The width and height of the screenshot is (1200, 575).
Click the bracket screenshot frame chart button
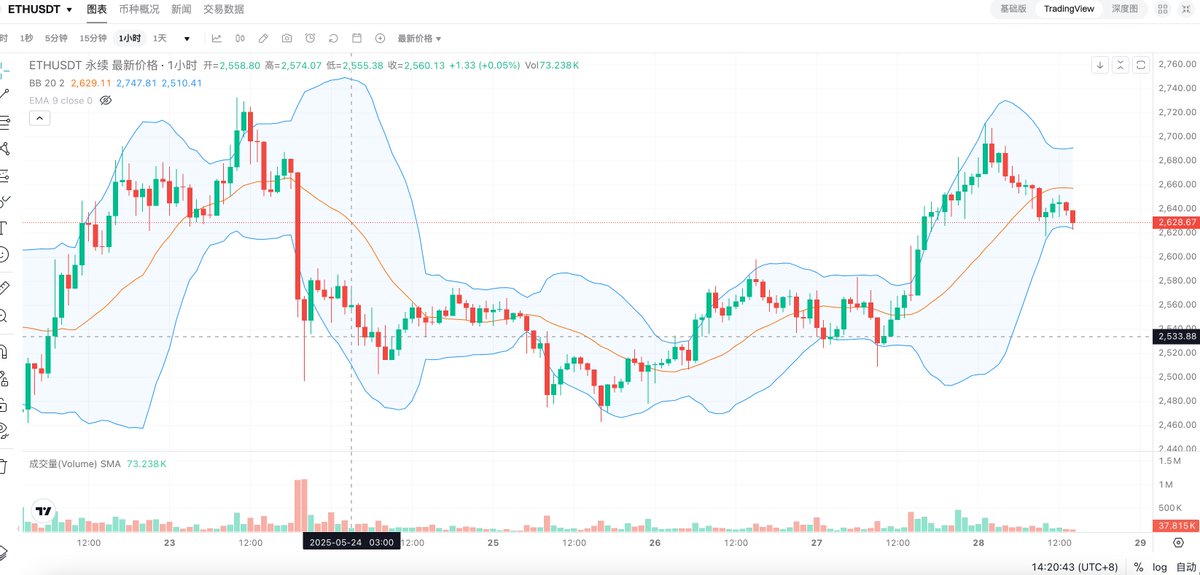click(1141, 65)
